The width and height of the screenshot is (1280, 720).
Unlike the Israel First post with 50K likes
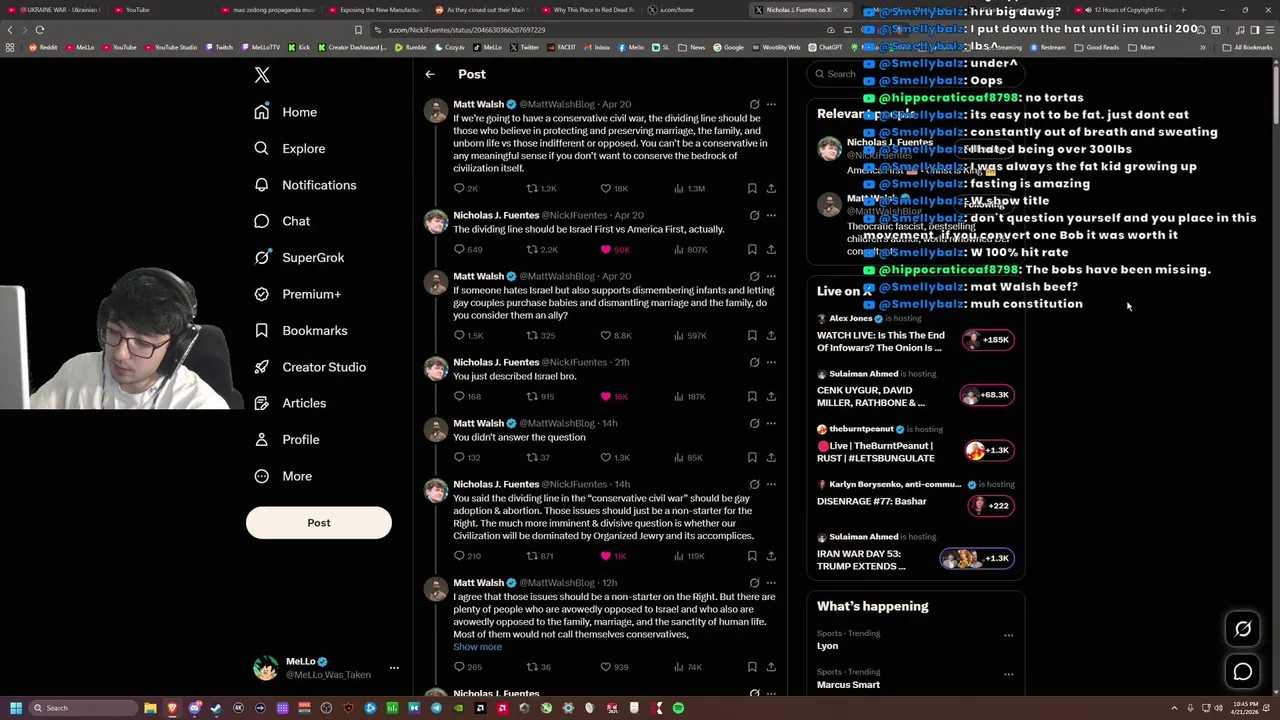pos(613,249)
